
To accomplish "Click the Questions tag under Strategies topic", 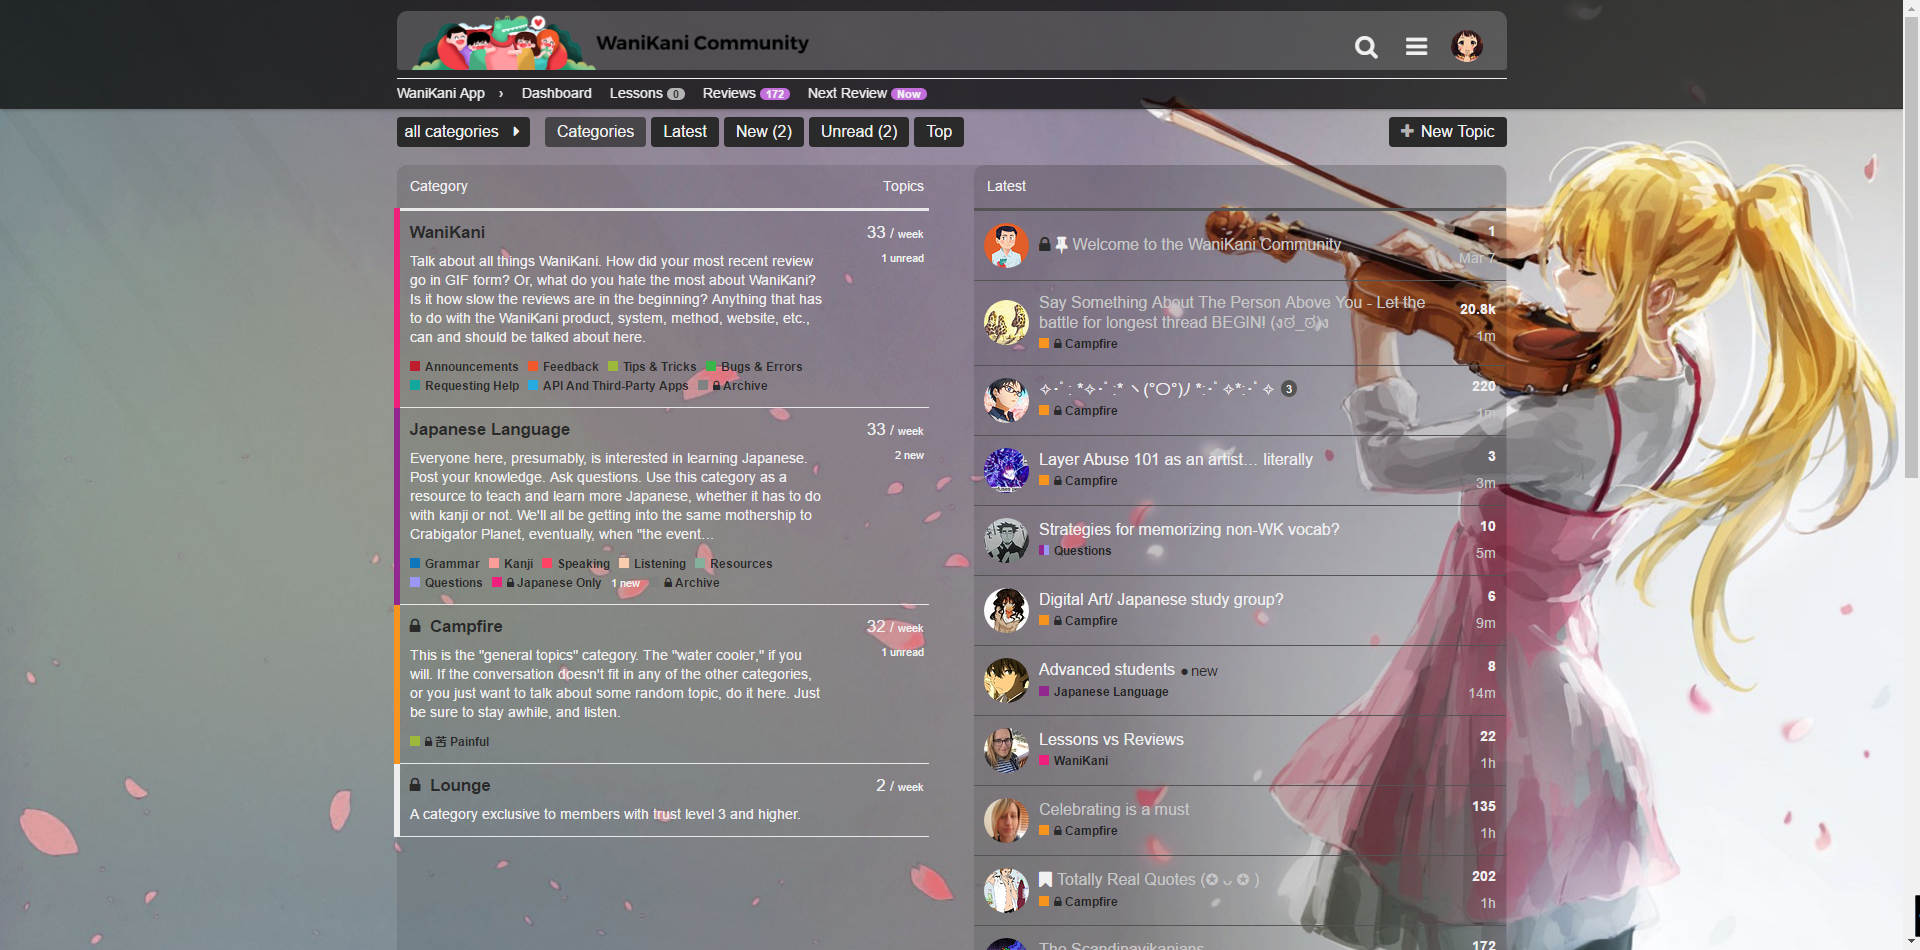I will [1075, 551].
